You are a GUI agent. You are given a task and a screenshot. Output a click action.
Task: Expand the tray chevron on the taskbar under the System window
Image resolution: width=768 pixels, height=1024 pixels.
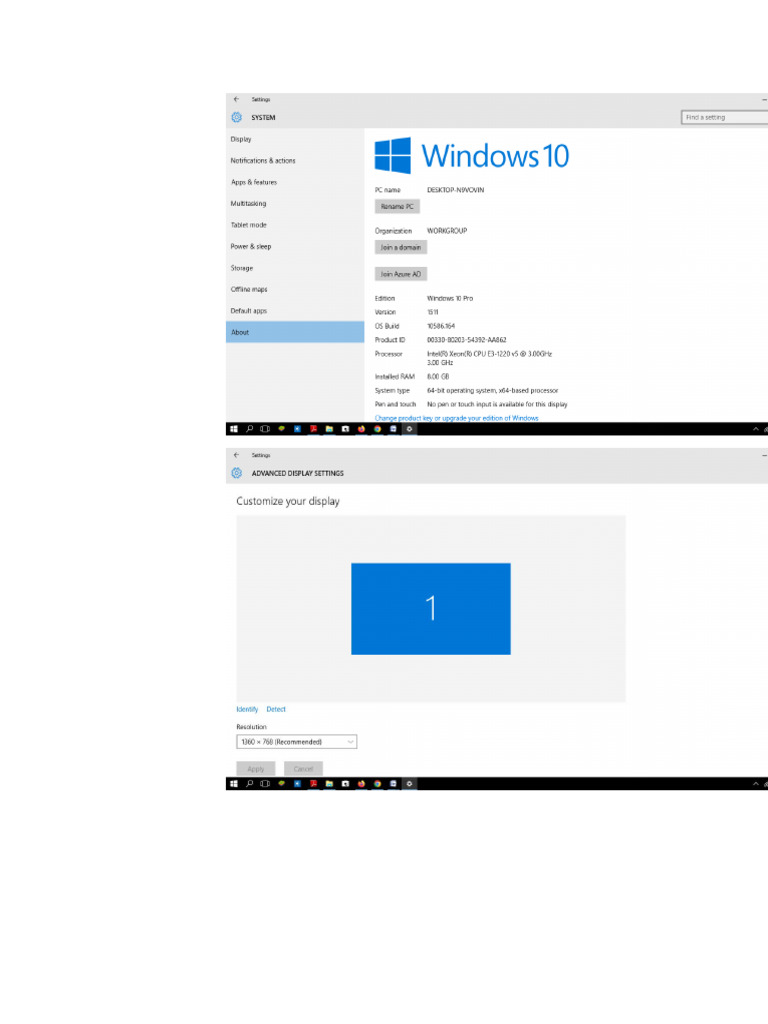tap(756, 429)
